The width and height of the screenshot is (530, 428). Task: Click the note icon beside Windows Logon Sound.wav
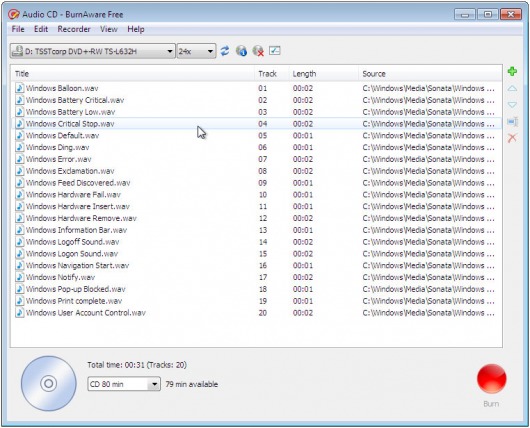[x=20, y=254]
